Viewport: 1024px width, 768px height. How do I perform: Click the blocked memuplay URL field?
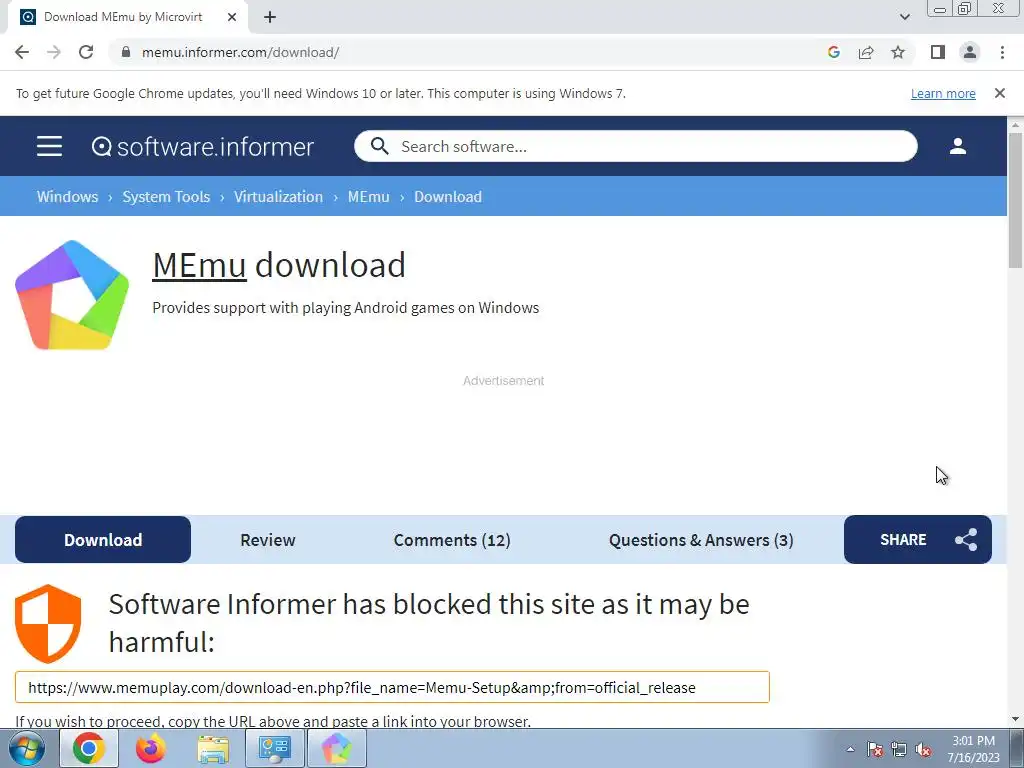(x=392, y=687)
